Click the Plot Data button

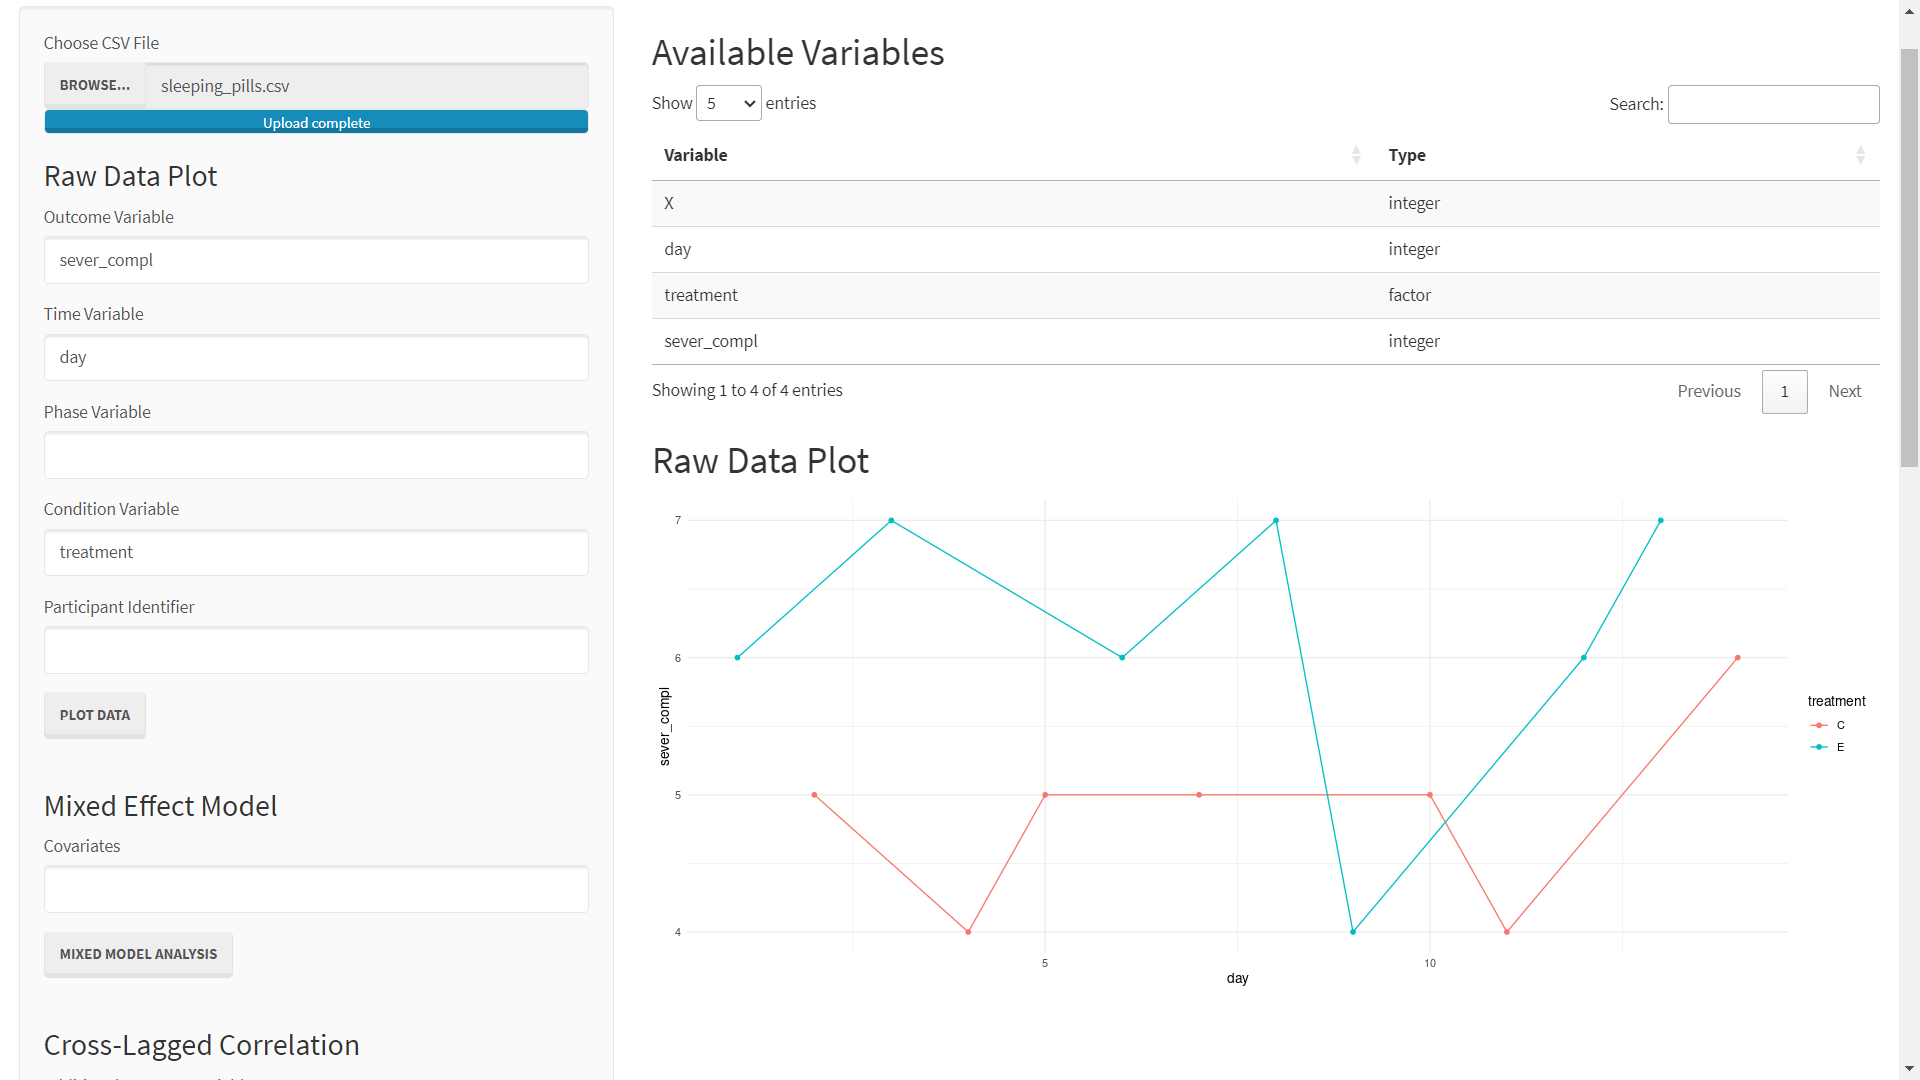pyautogui.click(x=95, y=715)
